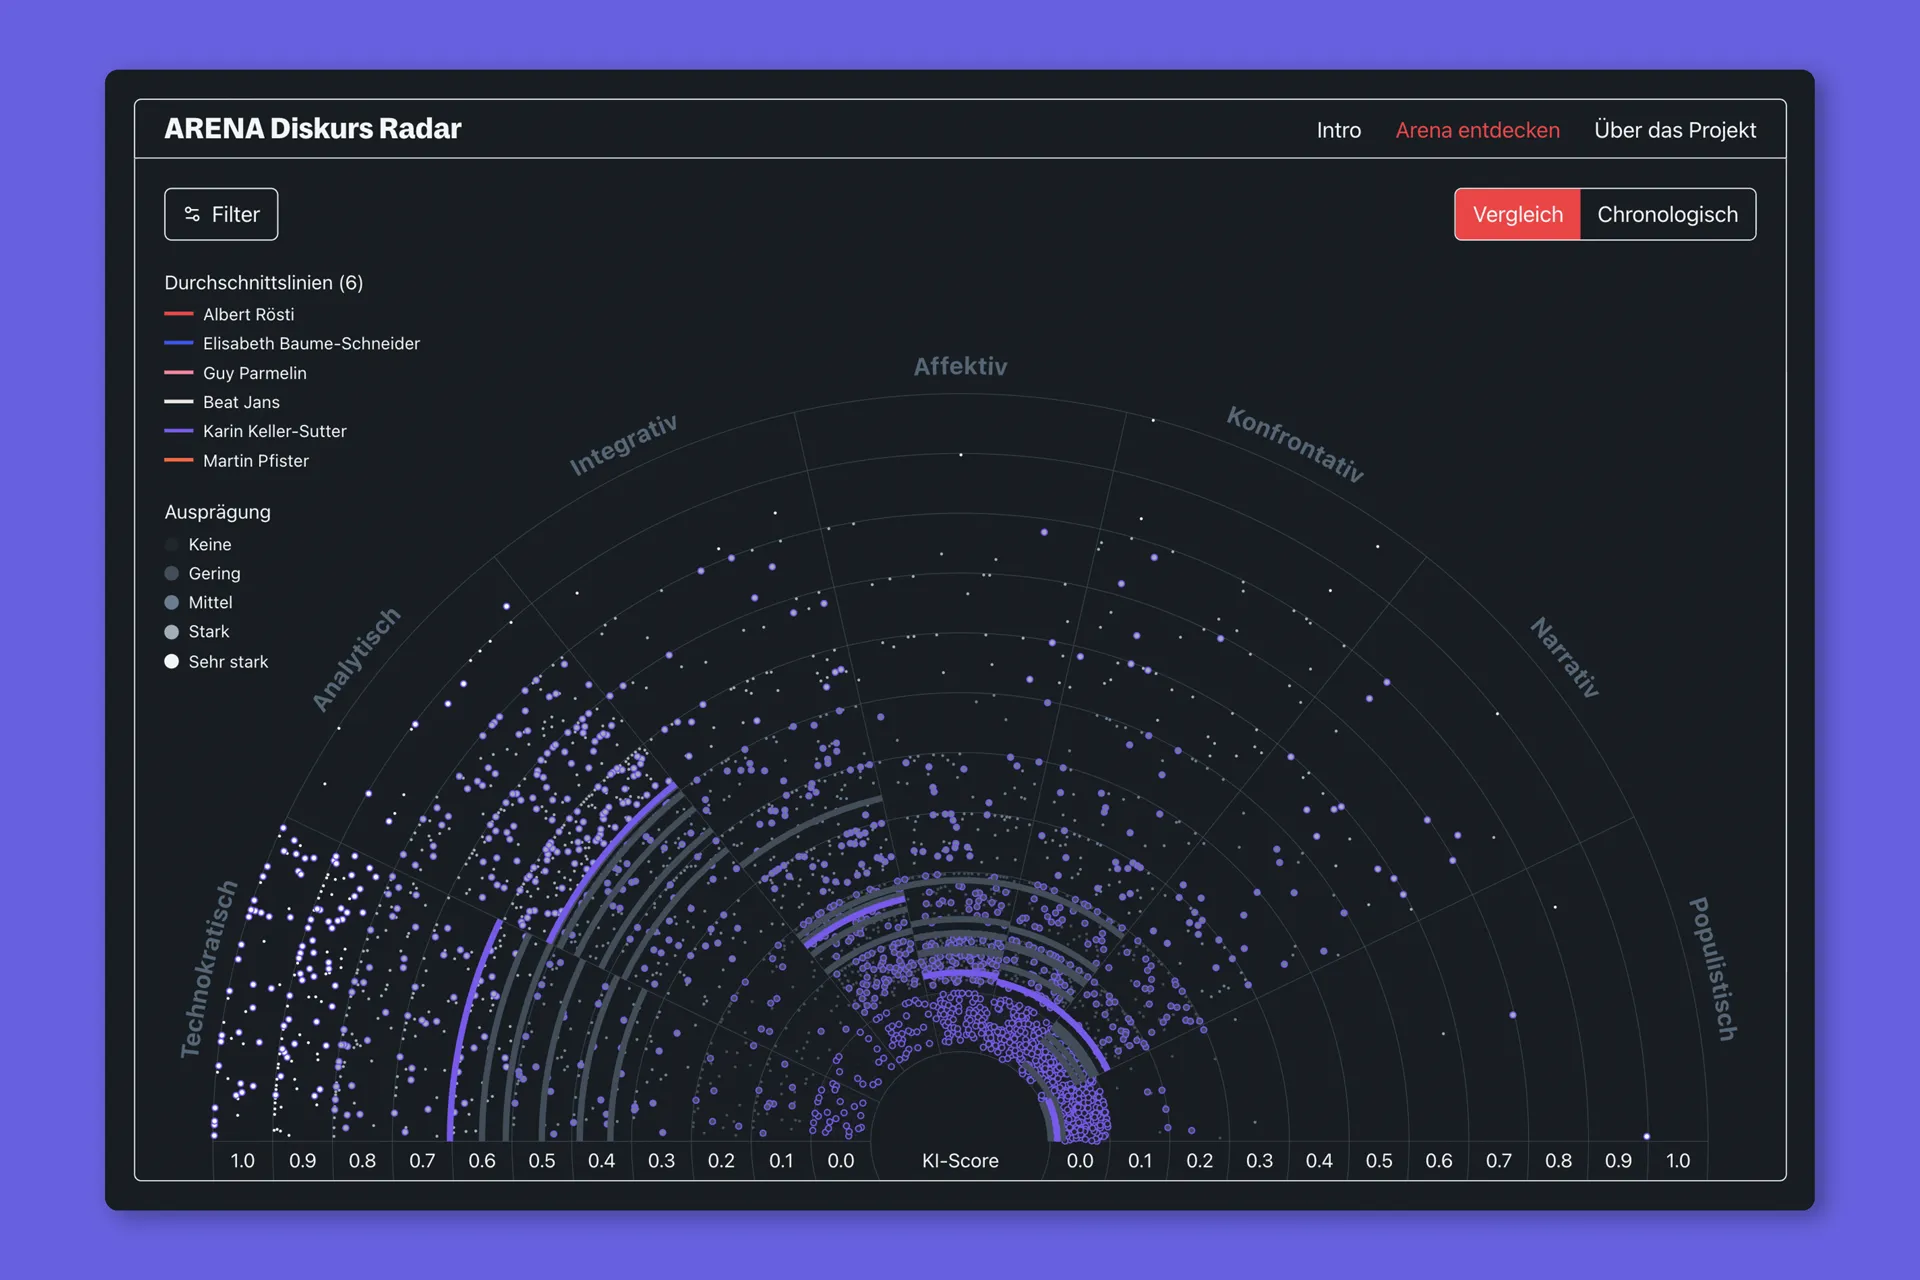
Task: Switch to Chronologisch view
Action: 1667,214
